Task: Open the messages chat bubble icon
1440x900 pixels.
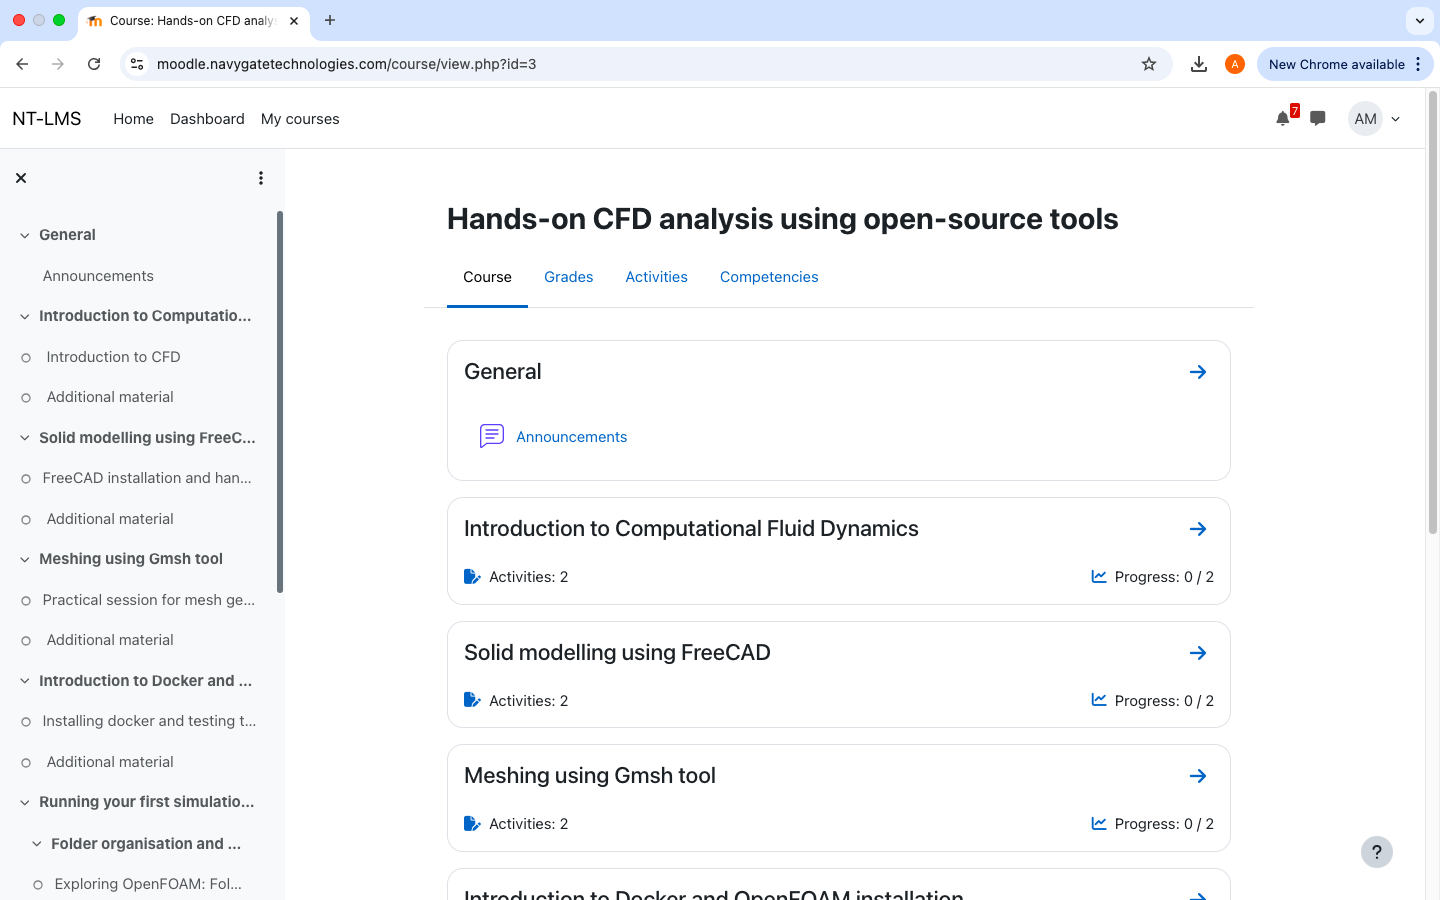Action: point(1317,118)
